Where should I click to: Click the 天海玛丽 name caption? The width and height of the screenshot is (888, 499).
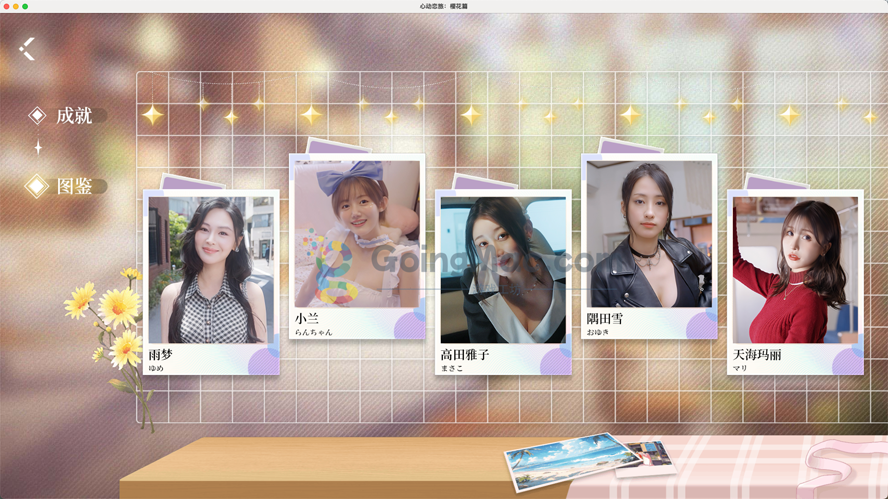pos(757,355)
